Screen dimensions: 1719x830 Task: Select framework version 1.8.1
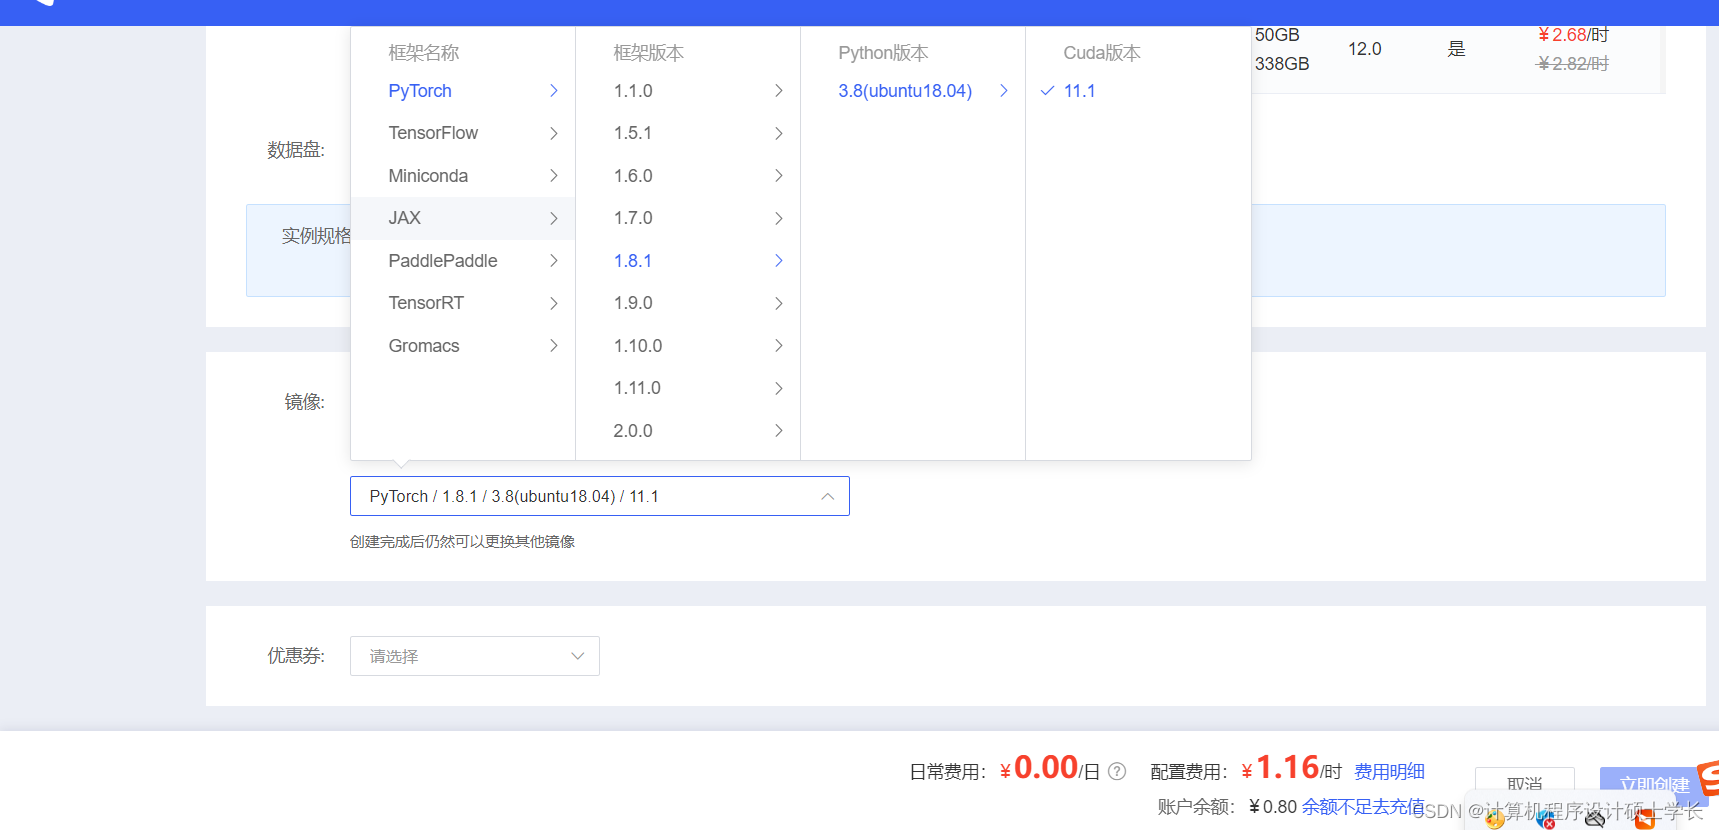coord(688,261)
